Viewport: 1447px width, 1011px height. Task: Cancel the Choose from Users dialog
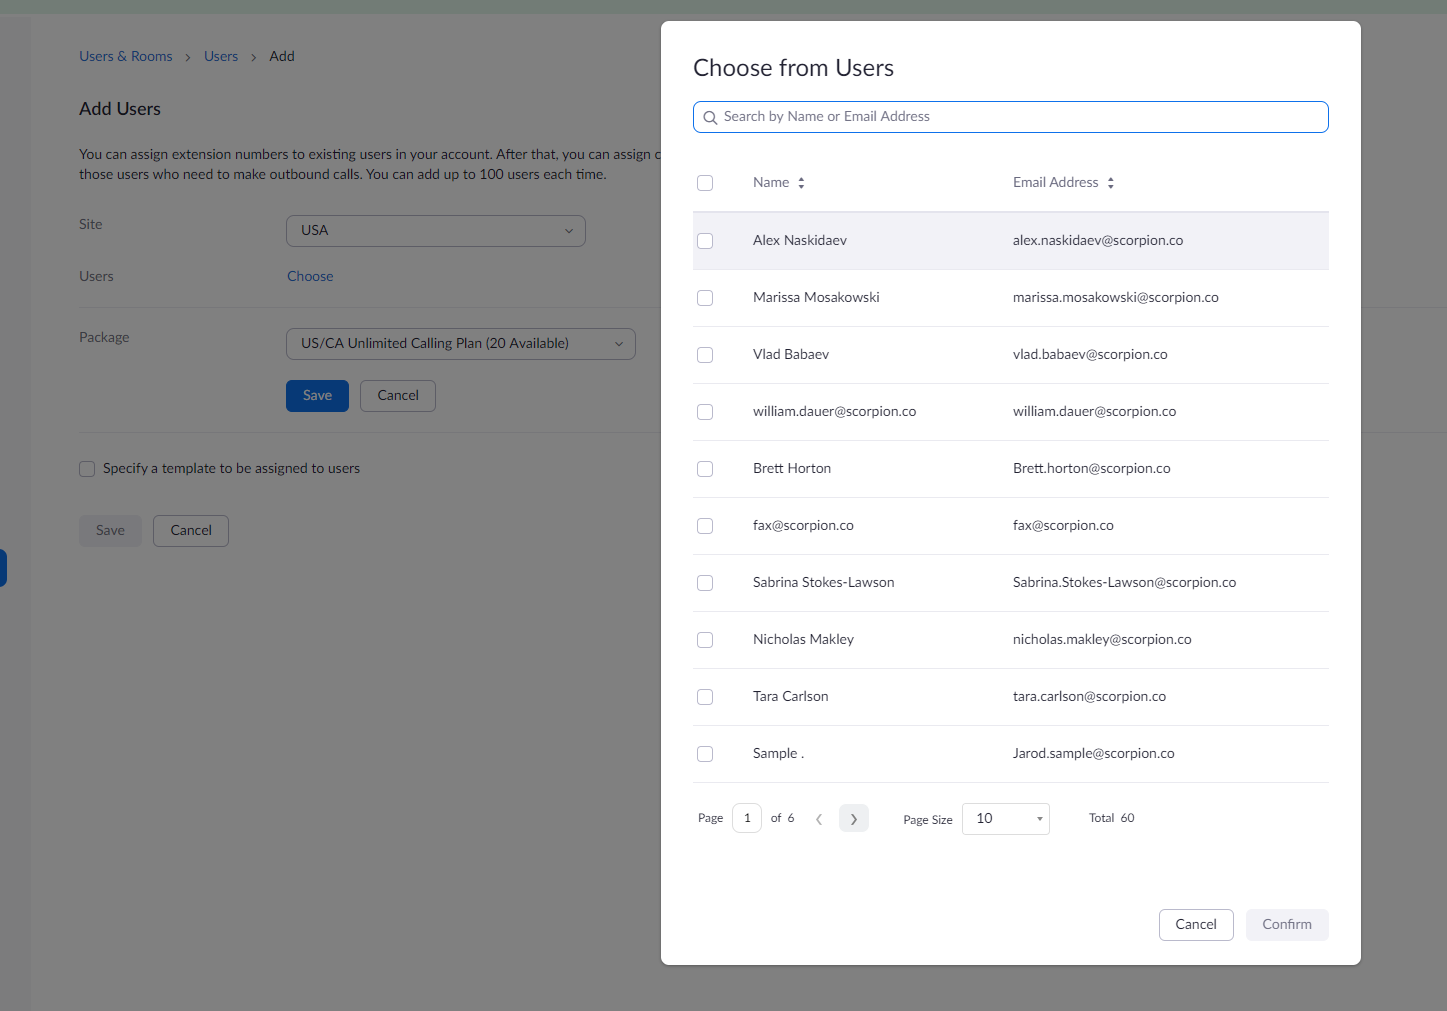[x=1195, y=925]
